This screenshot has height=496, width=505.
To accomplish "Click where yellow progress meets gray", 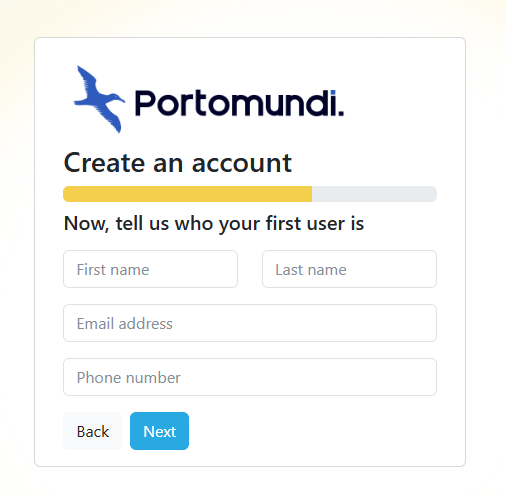I will click(x=312, y=194).
